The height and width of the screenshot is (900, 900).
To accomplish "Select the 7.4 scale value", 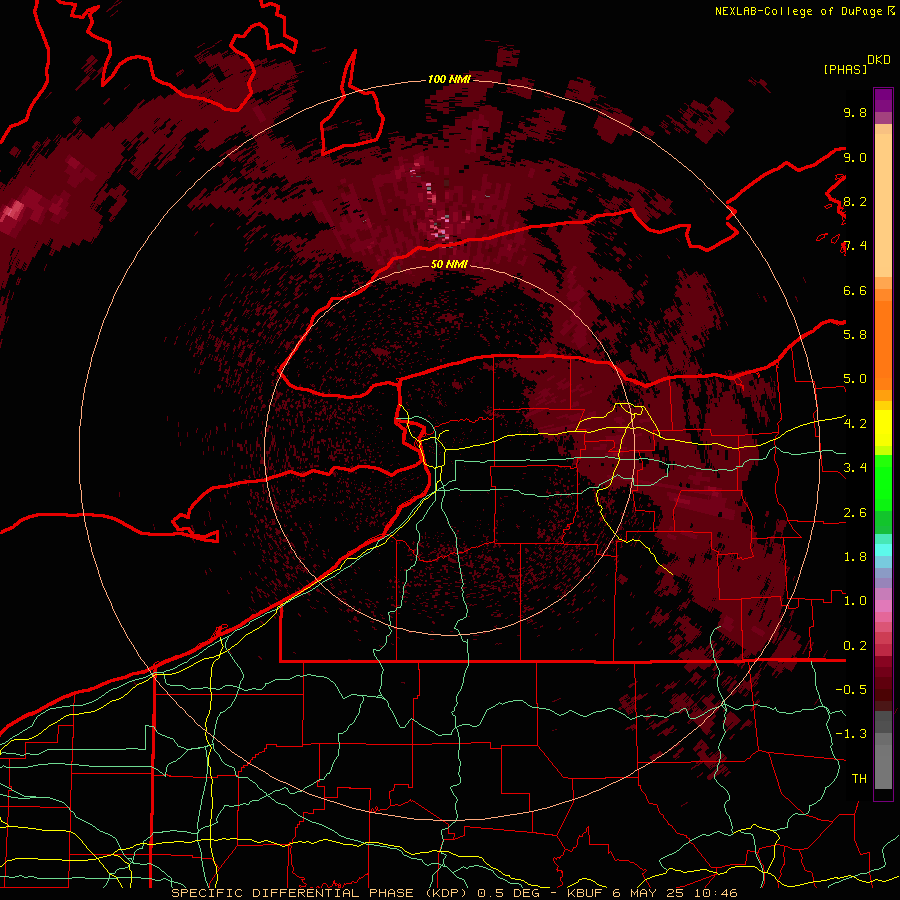I will pyautogui.click(x=855, y=246).
